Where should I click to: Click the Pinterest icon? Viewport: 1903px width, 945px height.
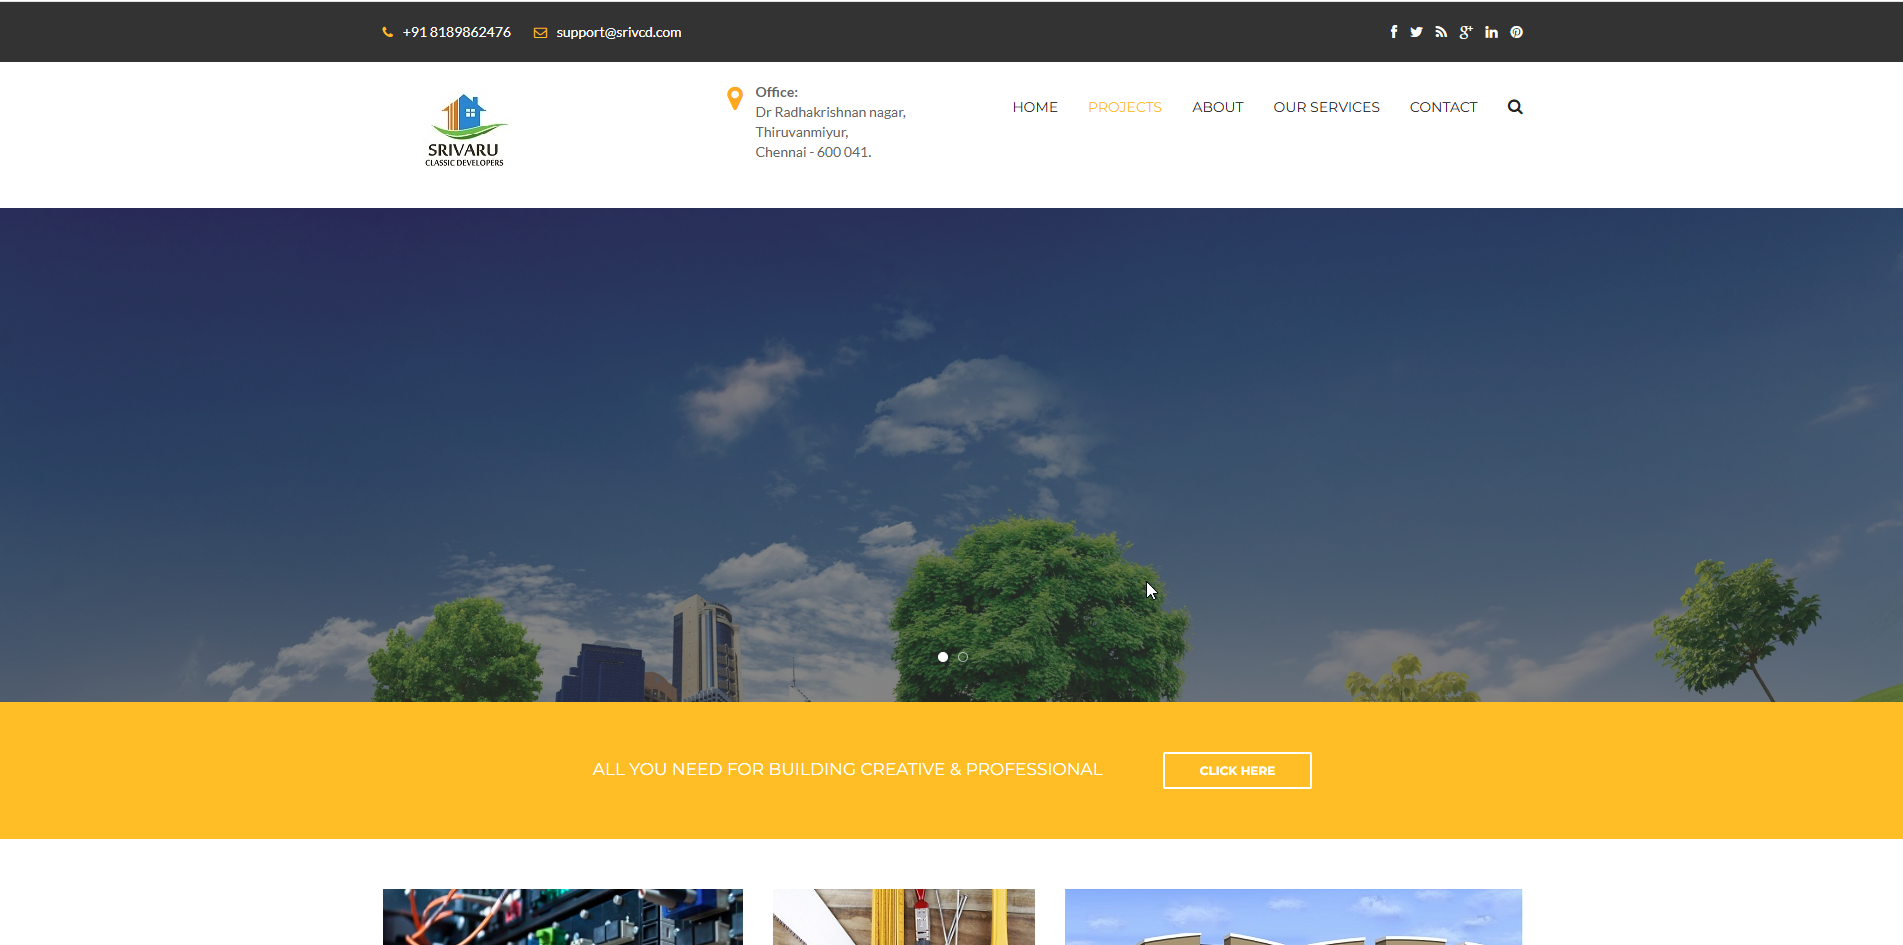pyautogui.click(x=1516, y=32)
